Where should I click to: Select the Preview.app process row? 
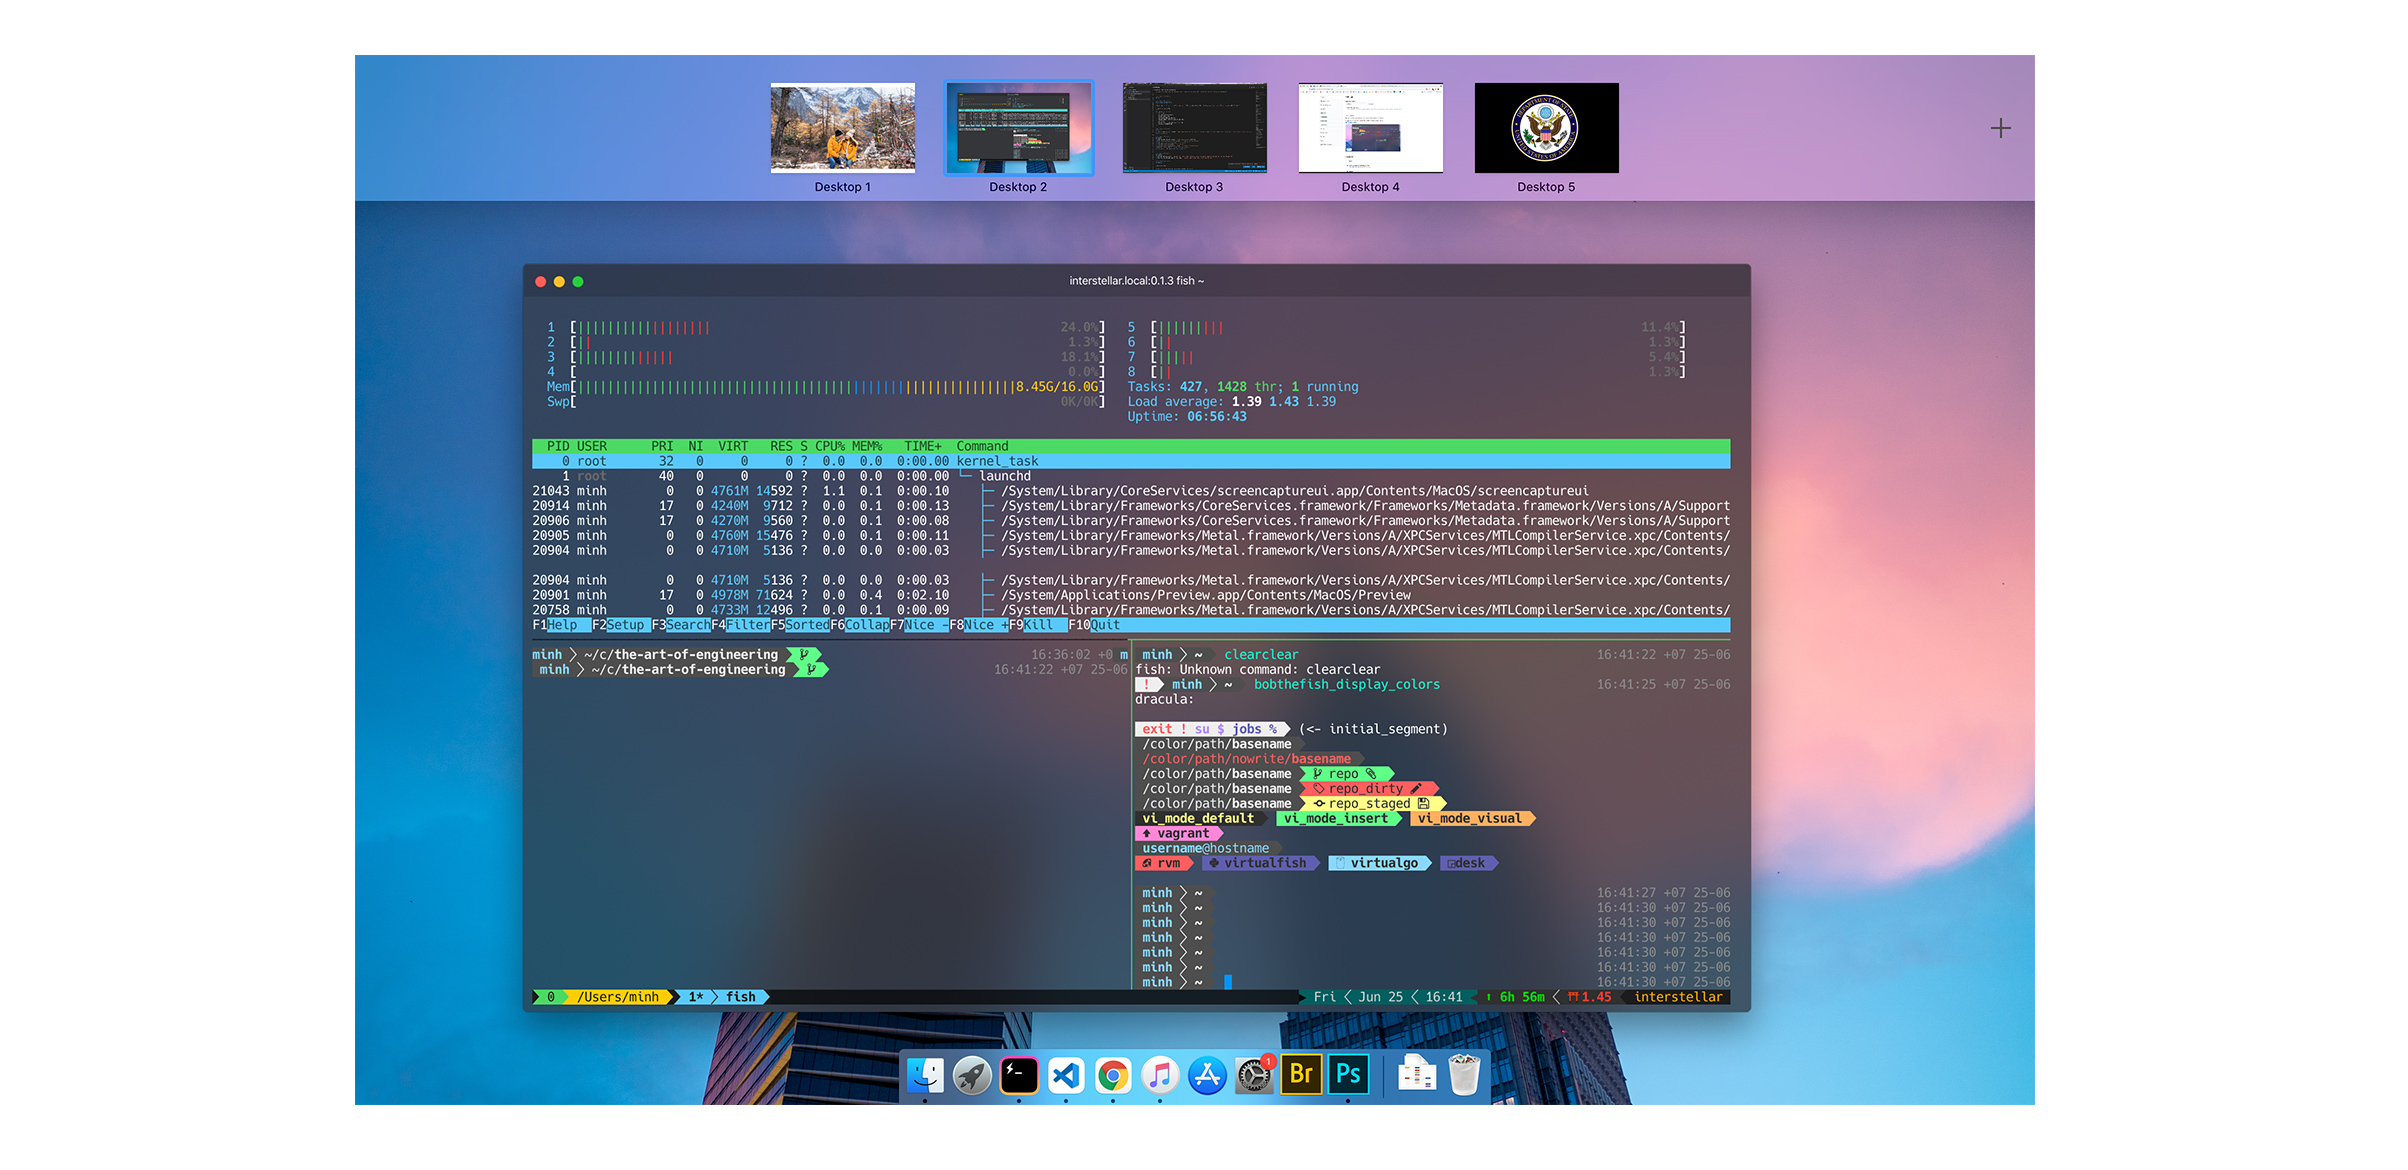click(x=1131, y=595)
